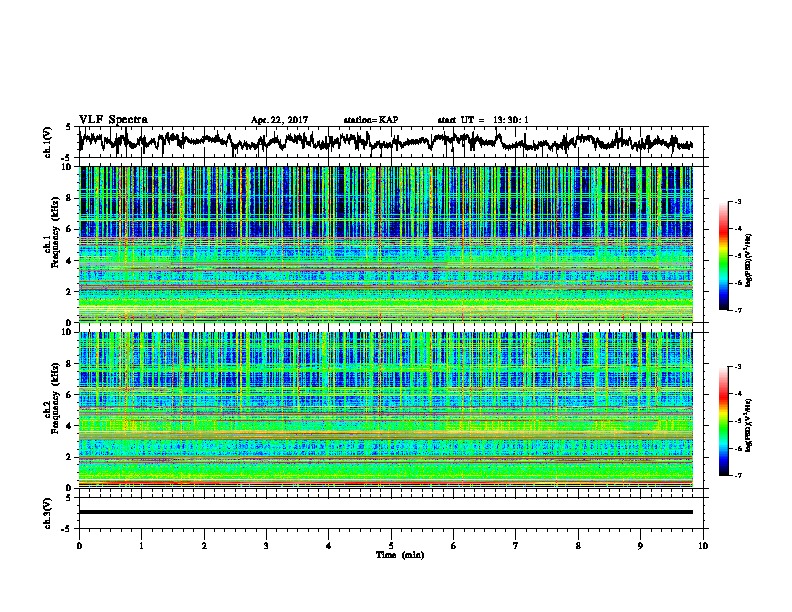Screen dimensions: 792x612
Task: Click time axis tick label "5"
Action: pyautogui.click(x=391, y=546)
